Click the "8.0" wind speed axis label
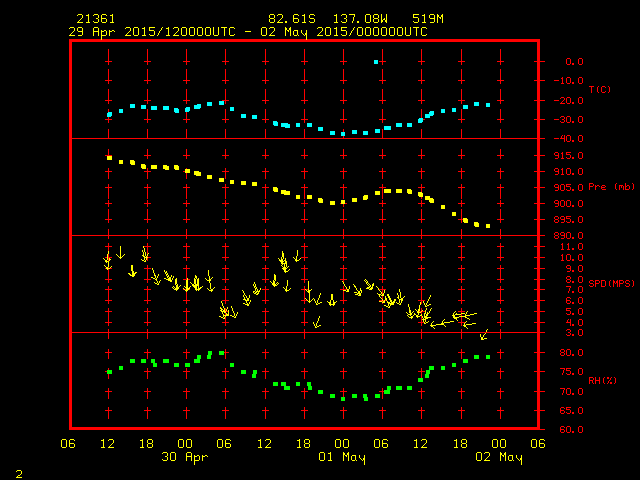Image resolution: width=640 pixels, height=480 pixels. 574,280
